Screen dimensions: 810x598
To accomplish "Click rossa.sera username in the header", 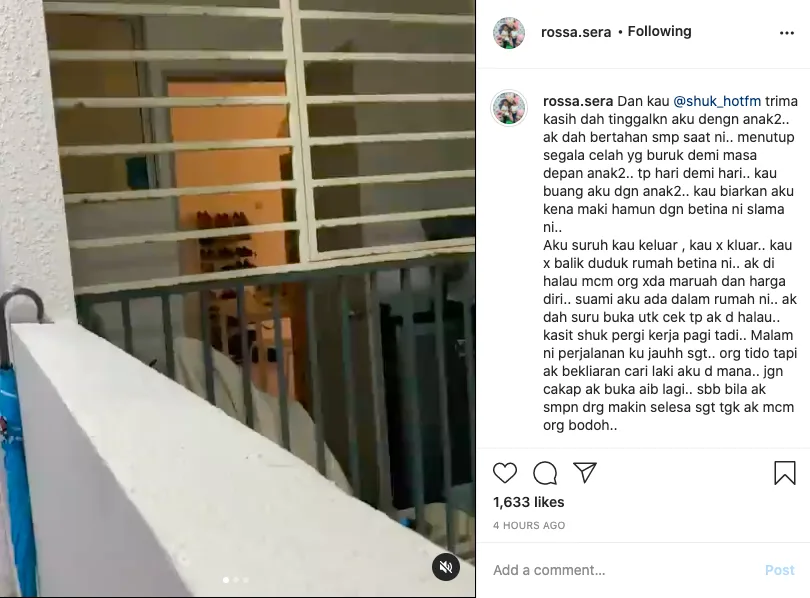I will tap(576, 32).
